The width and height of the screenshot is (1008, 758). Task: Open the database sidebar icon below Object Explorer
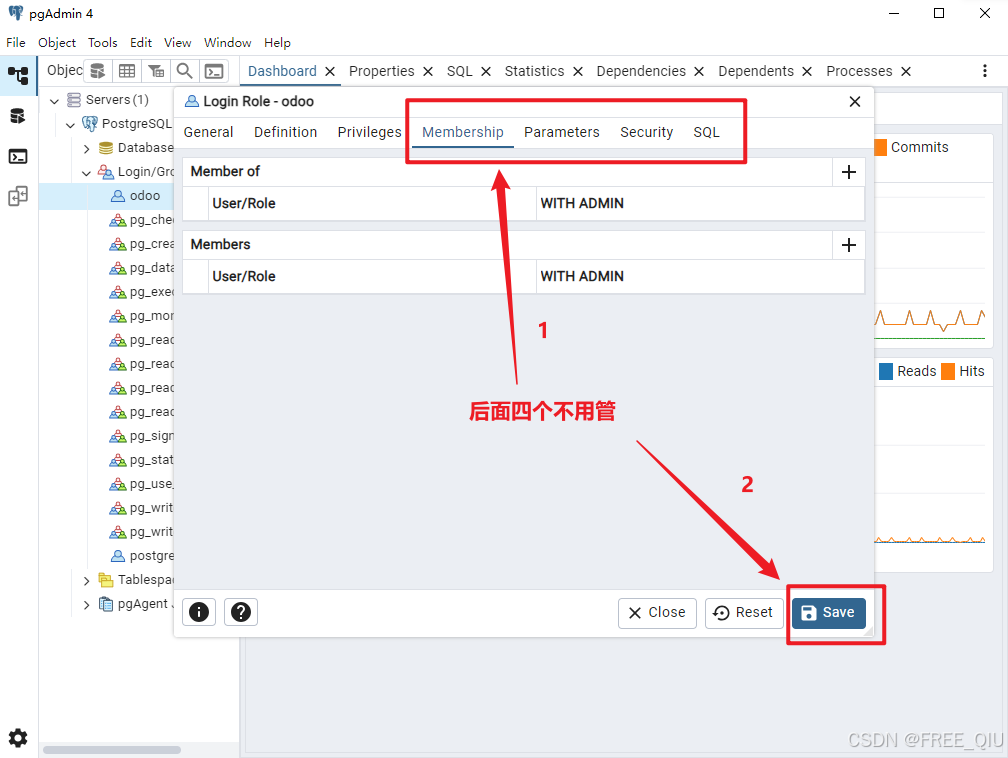[x=18, y=116]
